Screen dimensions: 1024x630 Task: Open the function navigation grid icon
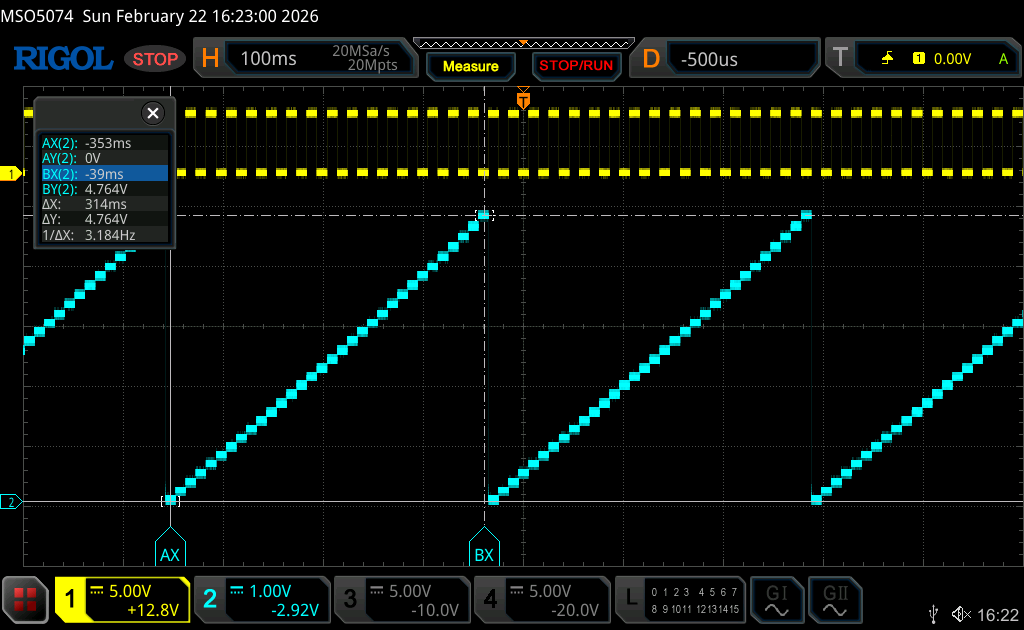pyautogui.click(x=26, y=599)
